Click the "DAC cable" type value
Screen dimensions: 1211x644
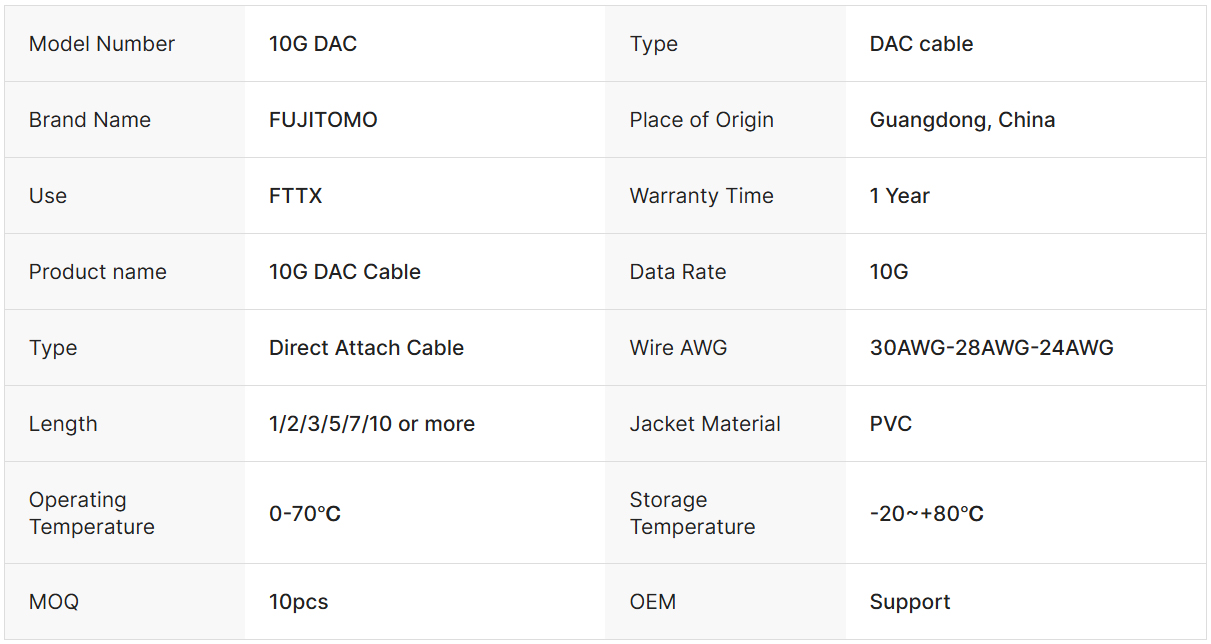tap(921, 44)
